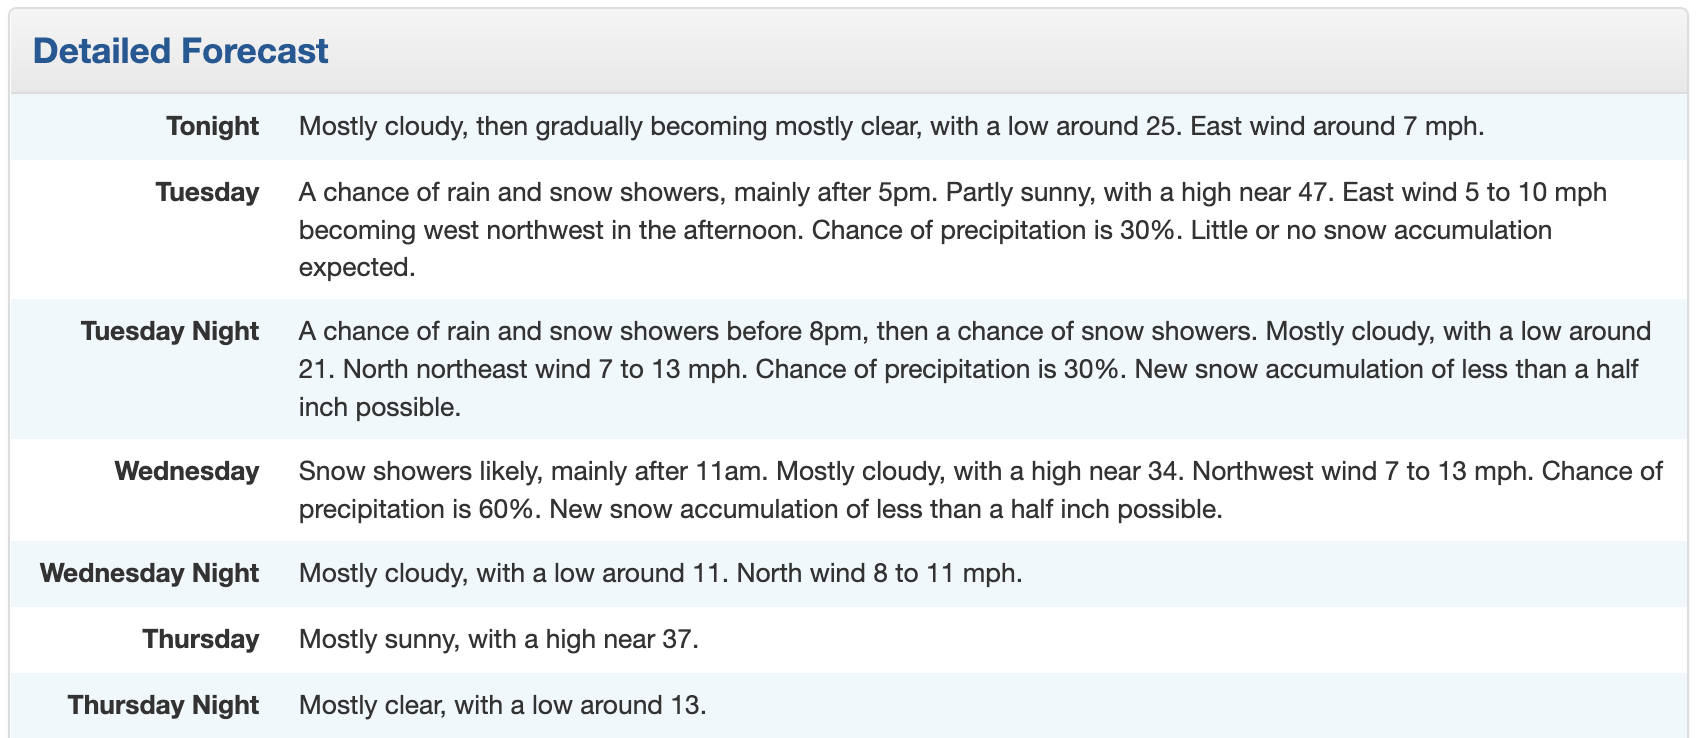This screenshot has width=1704, height=738.
Task: Click 'Snow showers likely, mainly after 11am' text
Action: coord(533,471)
